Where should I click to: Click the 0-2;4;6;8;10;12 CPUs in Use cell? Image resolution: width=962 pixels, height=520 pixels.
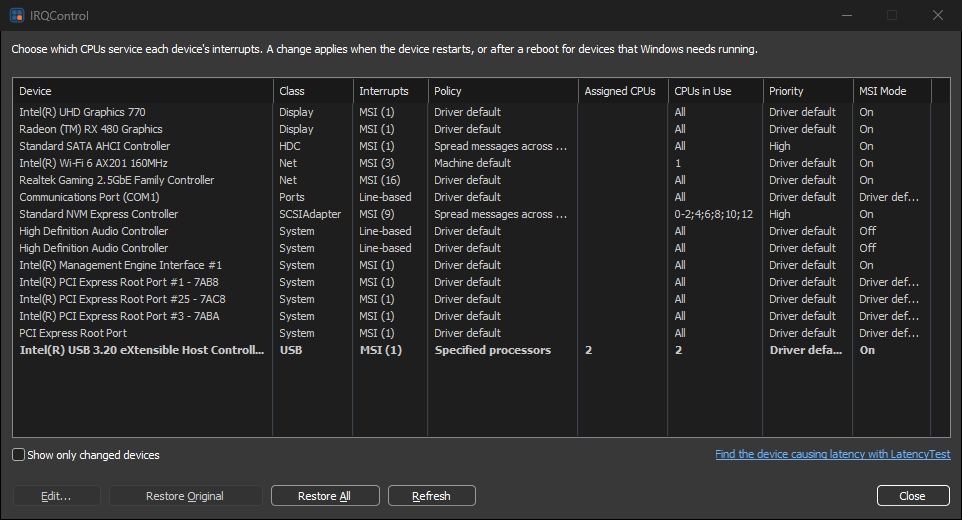click(714, 214)
